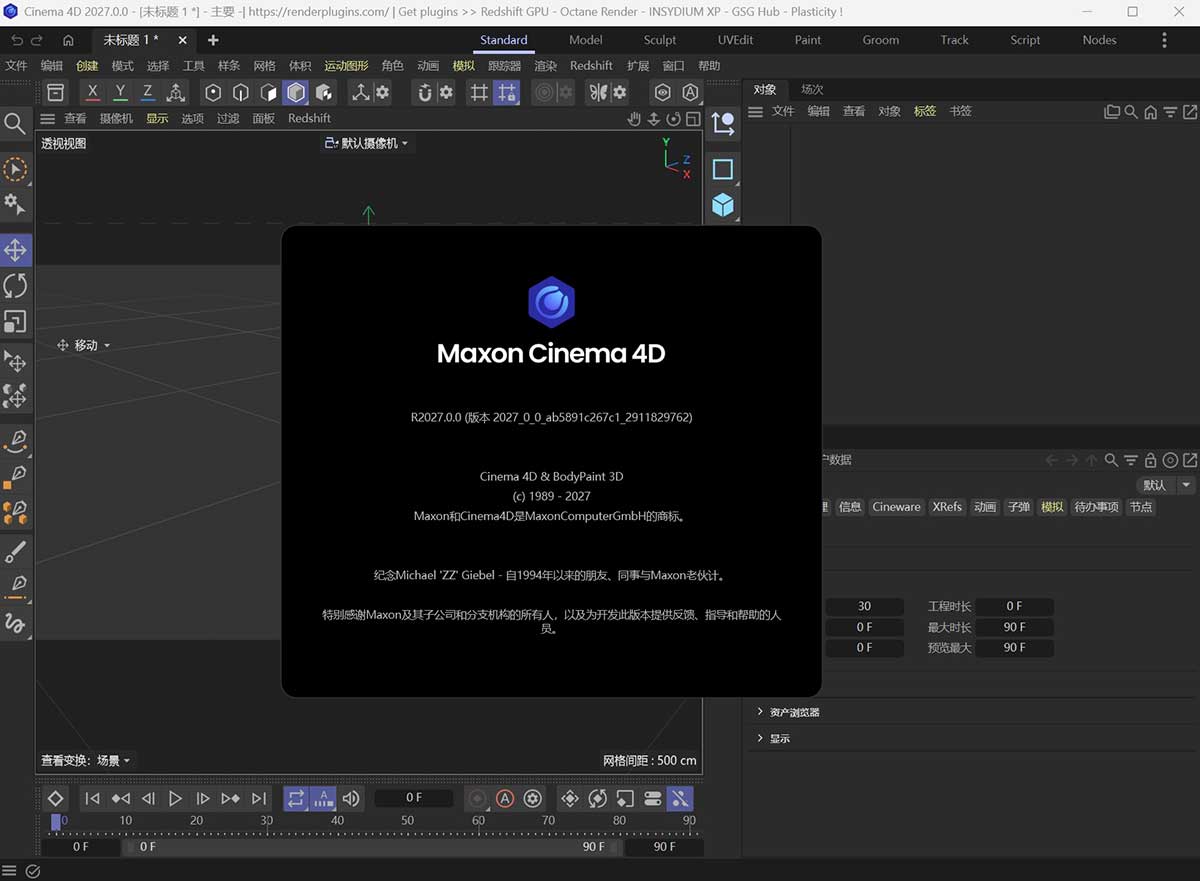The width and height of the screenshot is (1200, 881).
Task: Switch to Nodes layout tab
Action: 1099,40
